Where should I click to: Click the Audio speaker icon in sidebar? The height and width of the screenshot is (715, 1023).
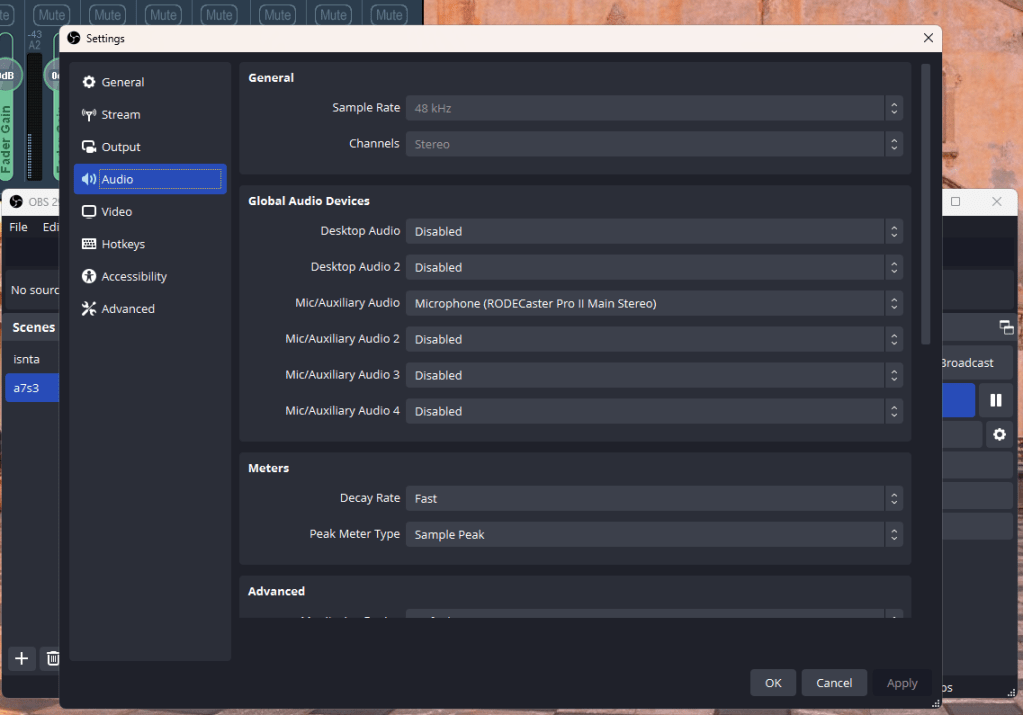[x=89, y=179]
